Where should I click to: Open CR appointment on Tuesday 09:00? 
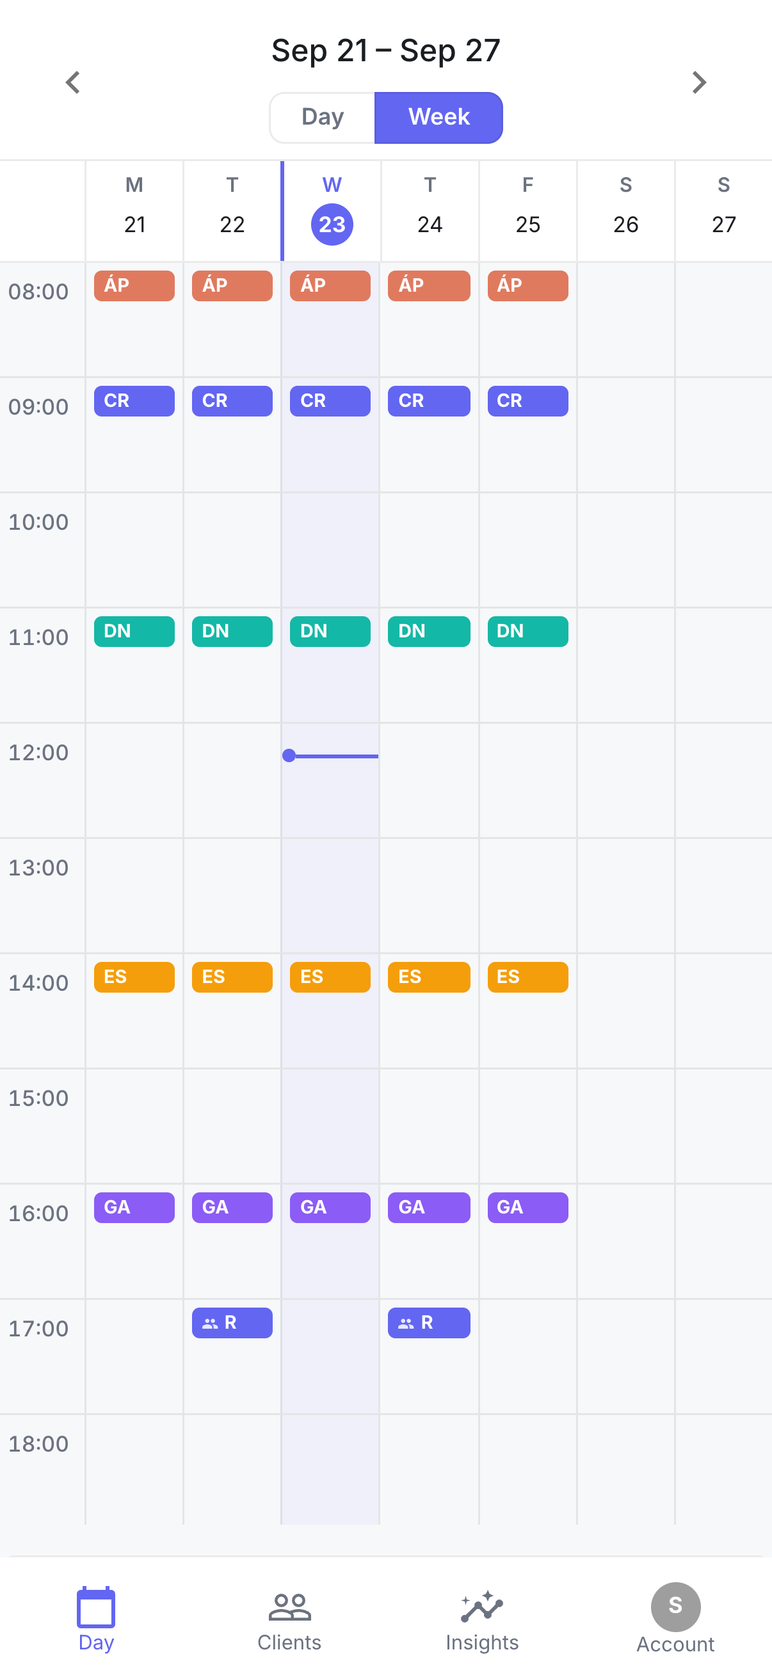tap(232, 401)
